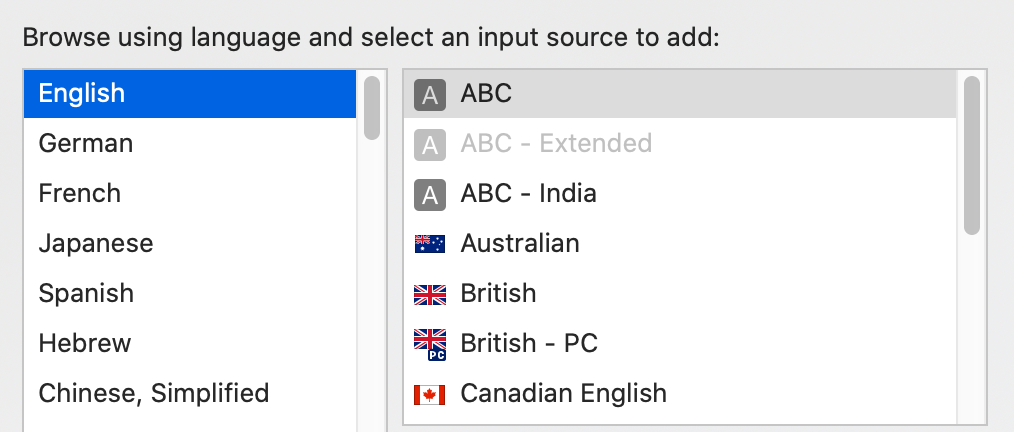Screen dimensions: 1014x432
Task: Click the Australian flag icon
Action: coord(429,244)
